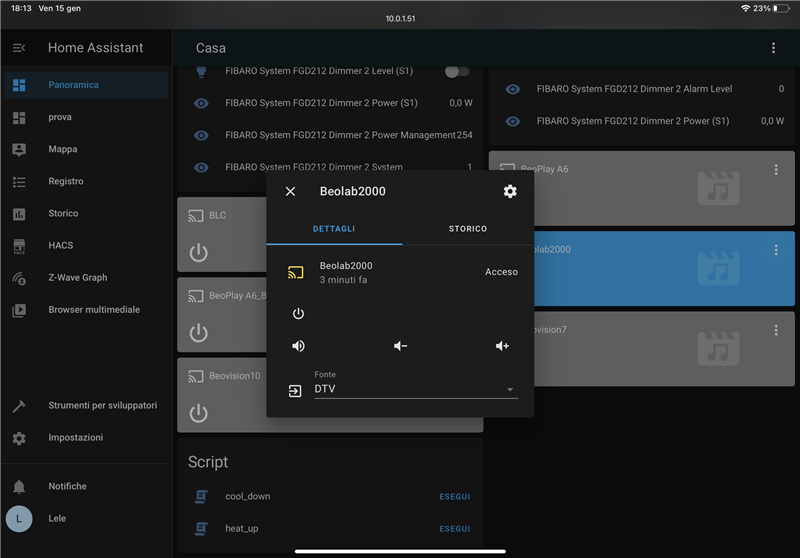Toggle the FIBARO Dimmer 2 Level switch
800x558 pixels.
(456, 71)
